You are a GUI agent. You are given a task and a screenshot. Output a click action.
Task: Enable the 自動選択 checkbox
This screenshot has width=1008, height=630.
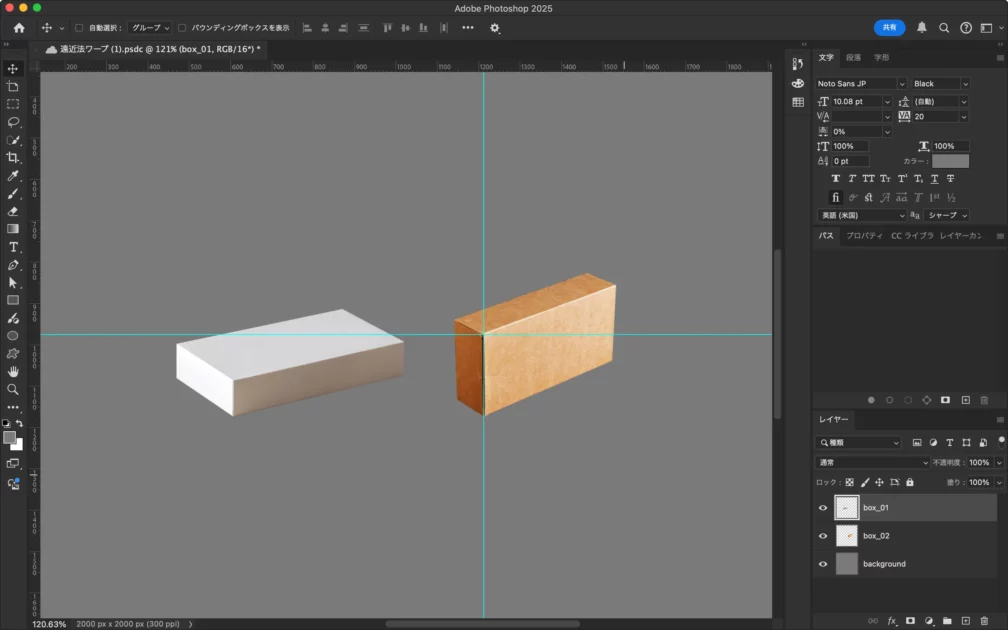[x=79, y=28]
